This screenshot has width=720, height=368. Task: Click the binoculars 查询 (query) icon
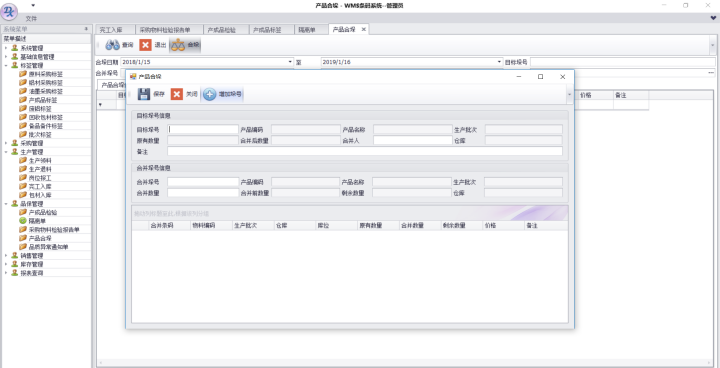(x=112, y=45)
